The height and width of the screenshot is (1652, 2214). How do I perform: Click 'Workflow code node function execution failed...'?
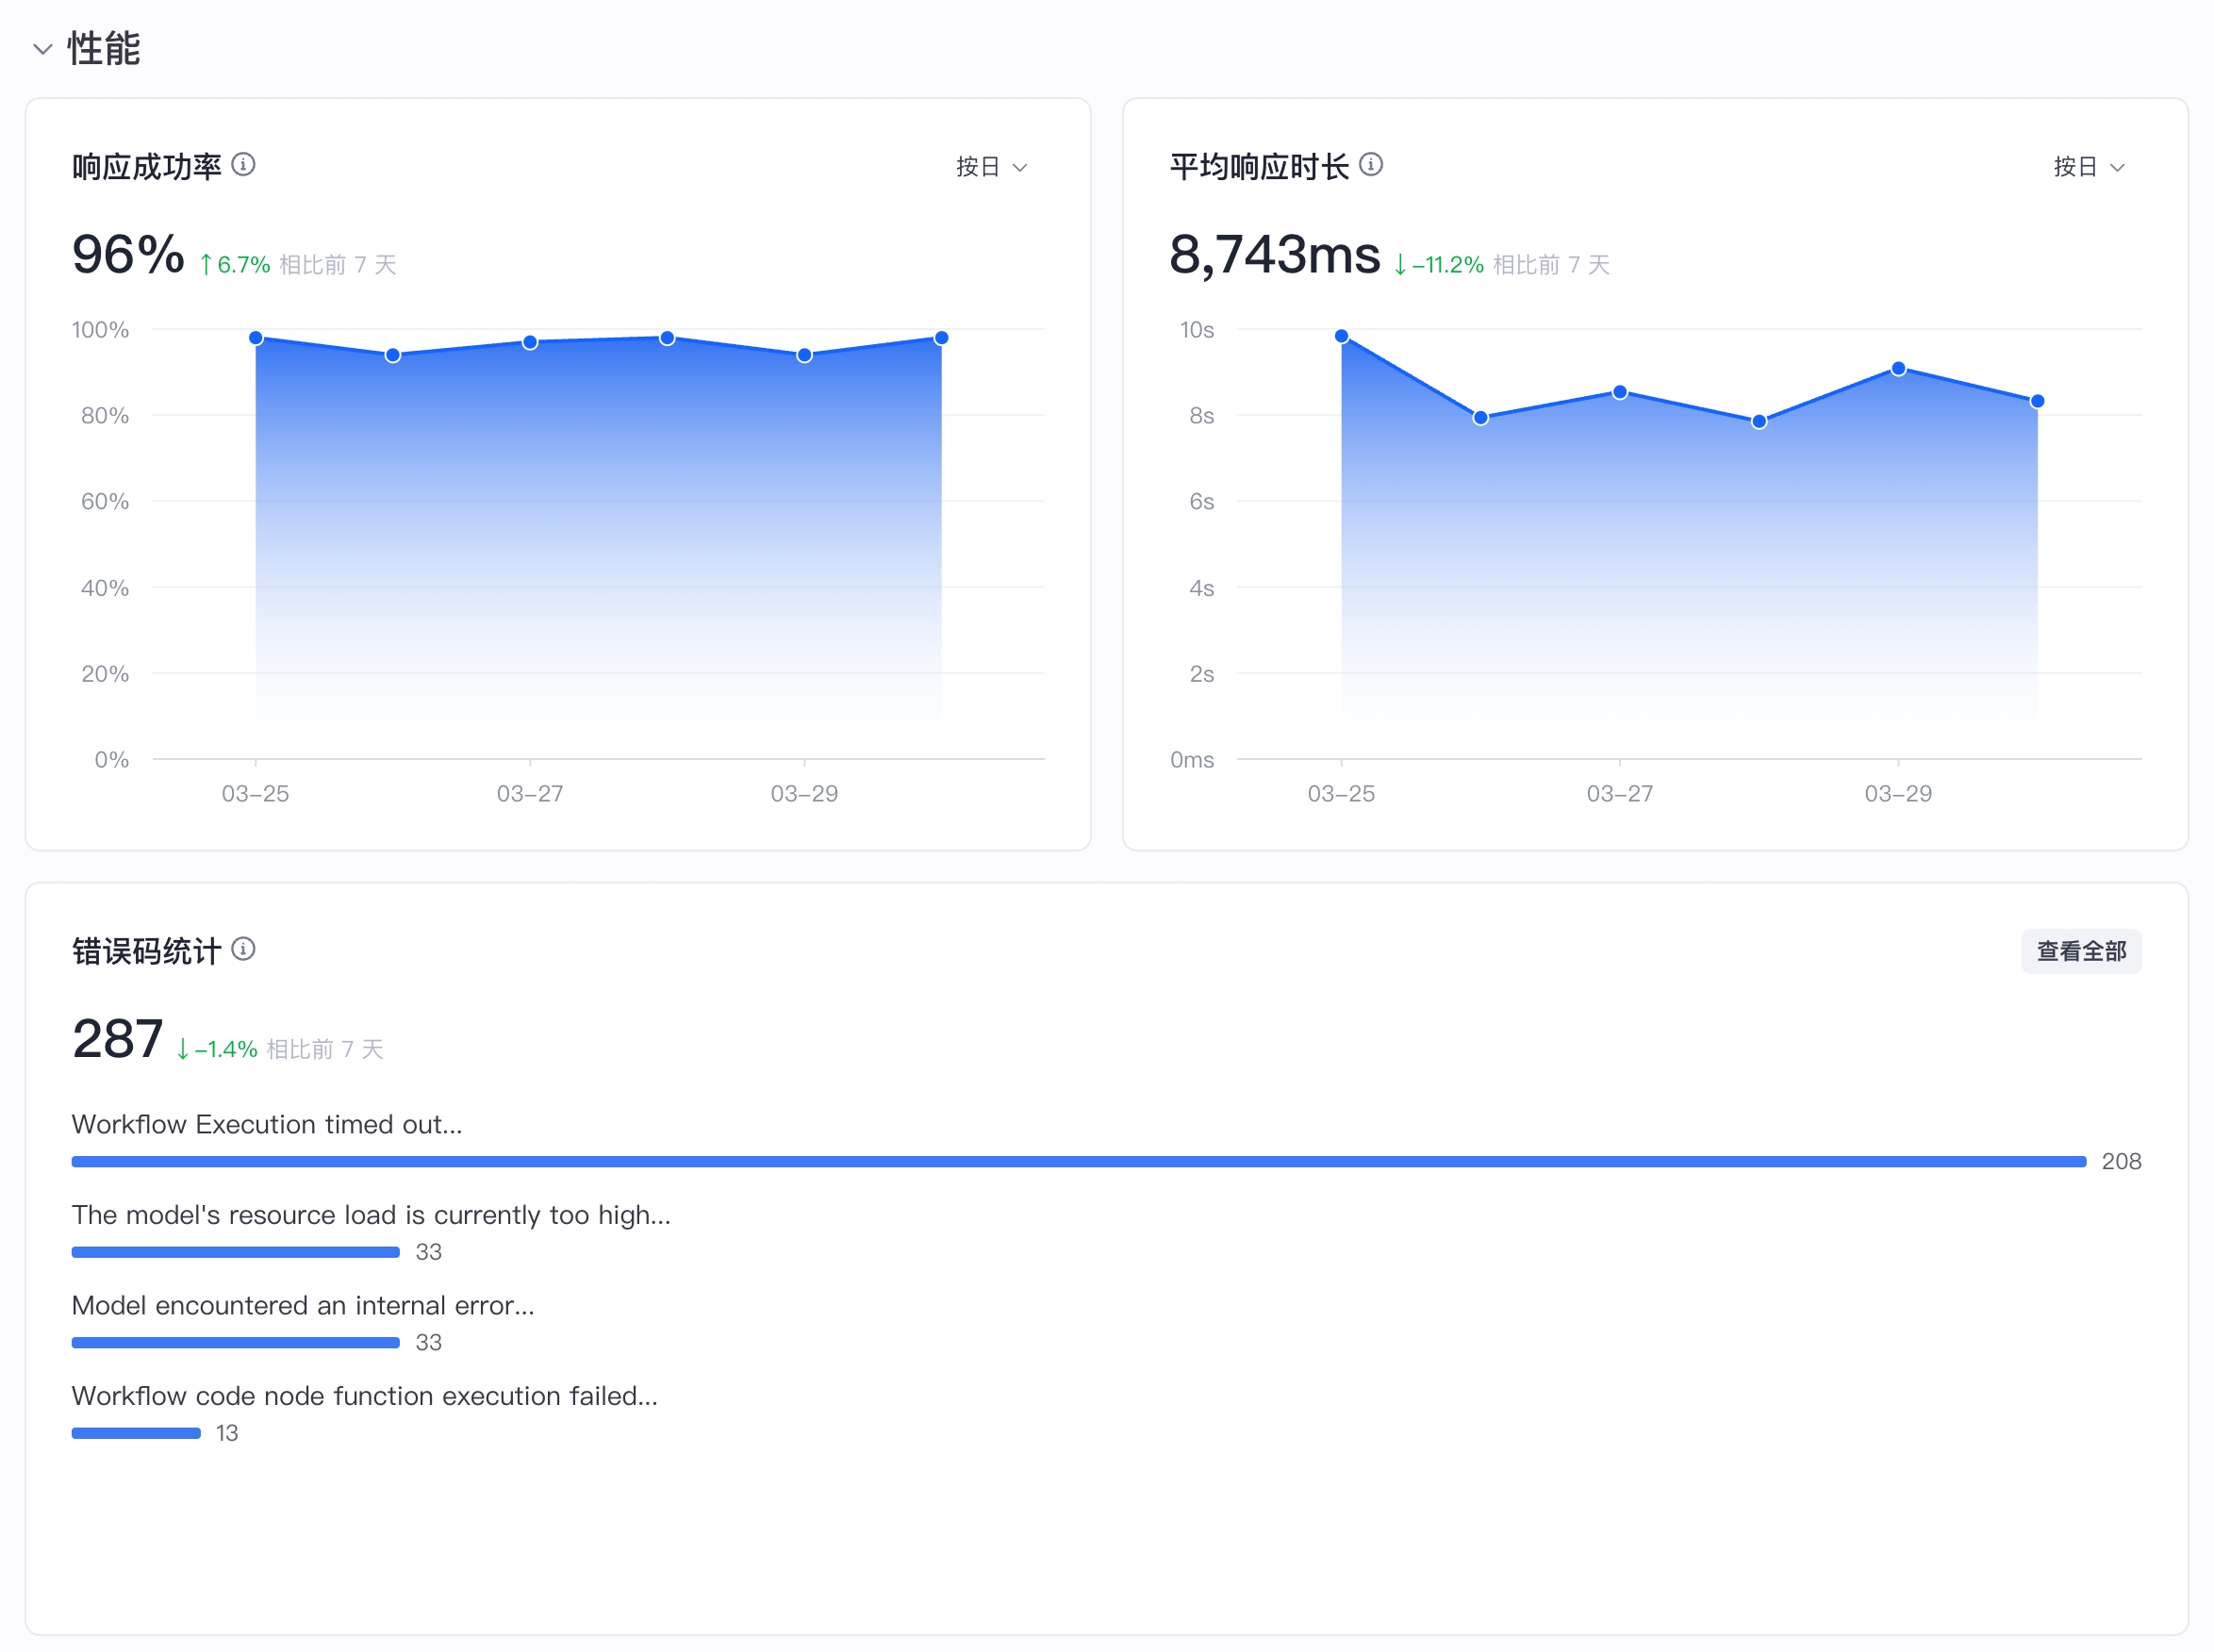pyautogui.click(x=365, y=1396)
